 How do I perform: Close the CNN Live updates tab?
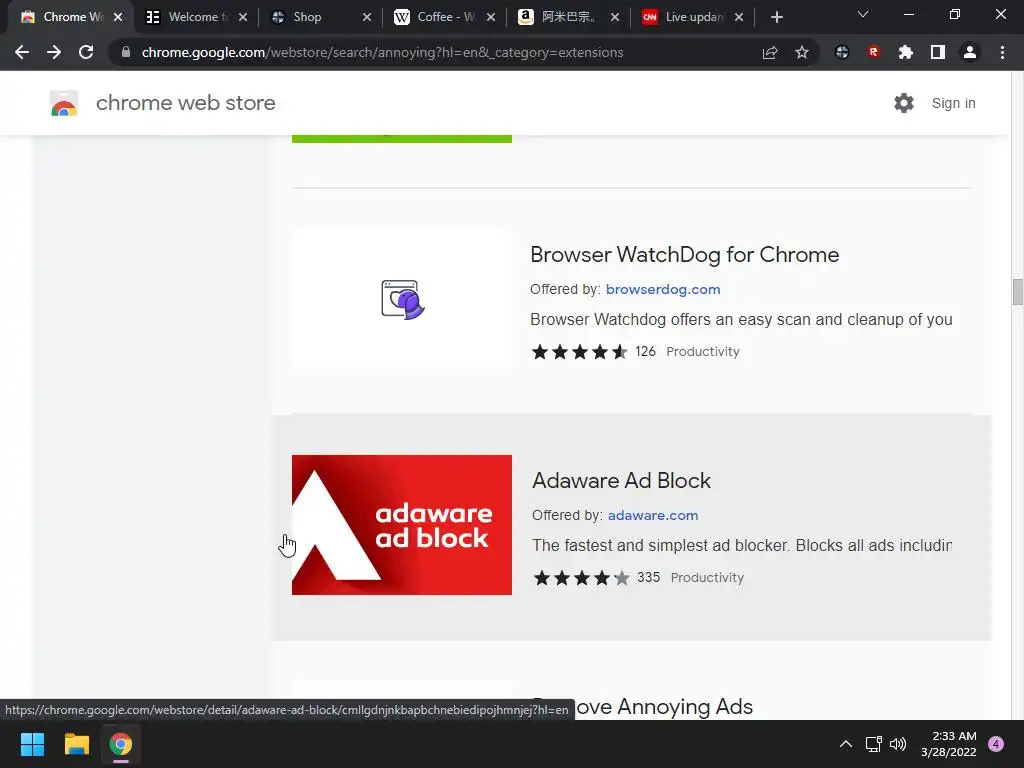click(x=739, y=17)
